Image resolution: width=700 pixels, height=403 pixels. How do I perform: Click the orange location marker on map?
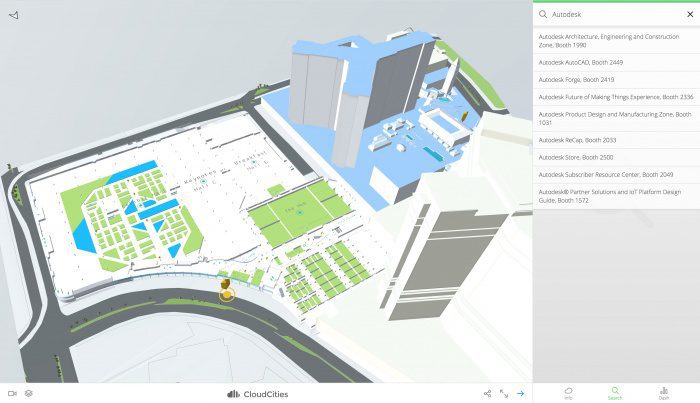click(x=227, y=292)
